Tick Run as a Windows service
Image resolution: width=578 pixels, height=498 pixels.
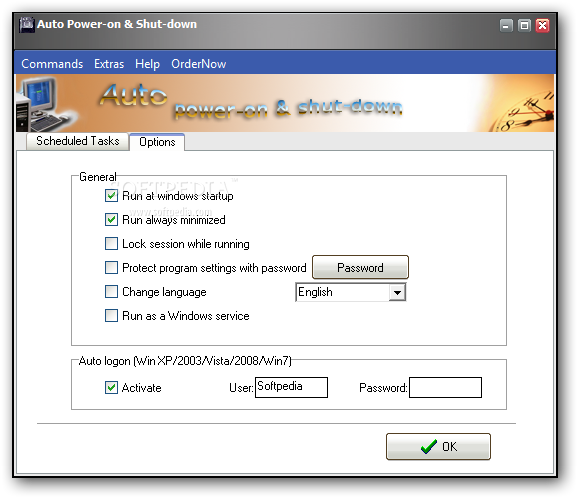coord(111,316)
